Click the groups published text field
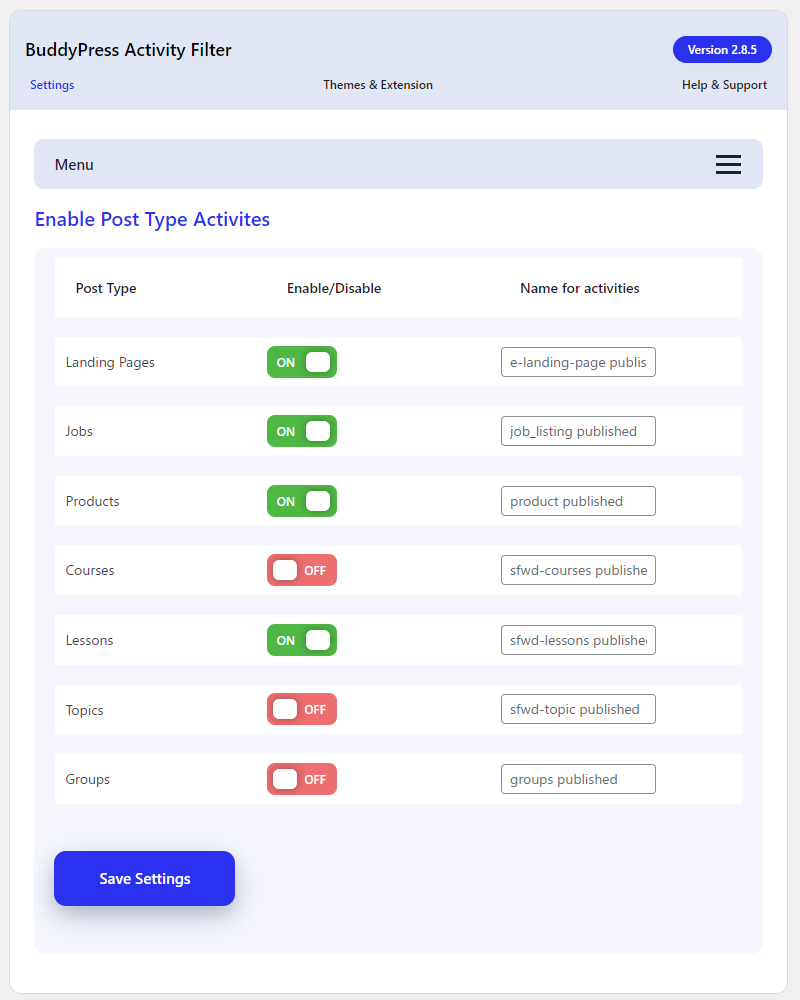The width and height of the screenshot is (800, 1000). point(578,779)
